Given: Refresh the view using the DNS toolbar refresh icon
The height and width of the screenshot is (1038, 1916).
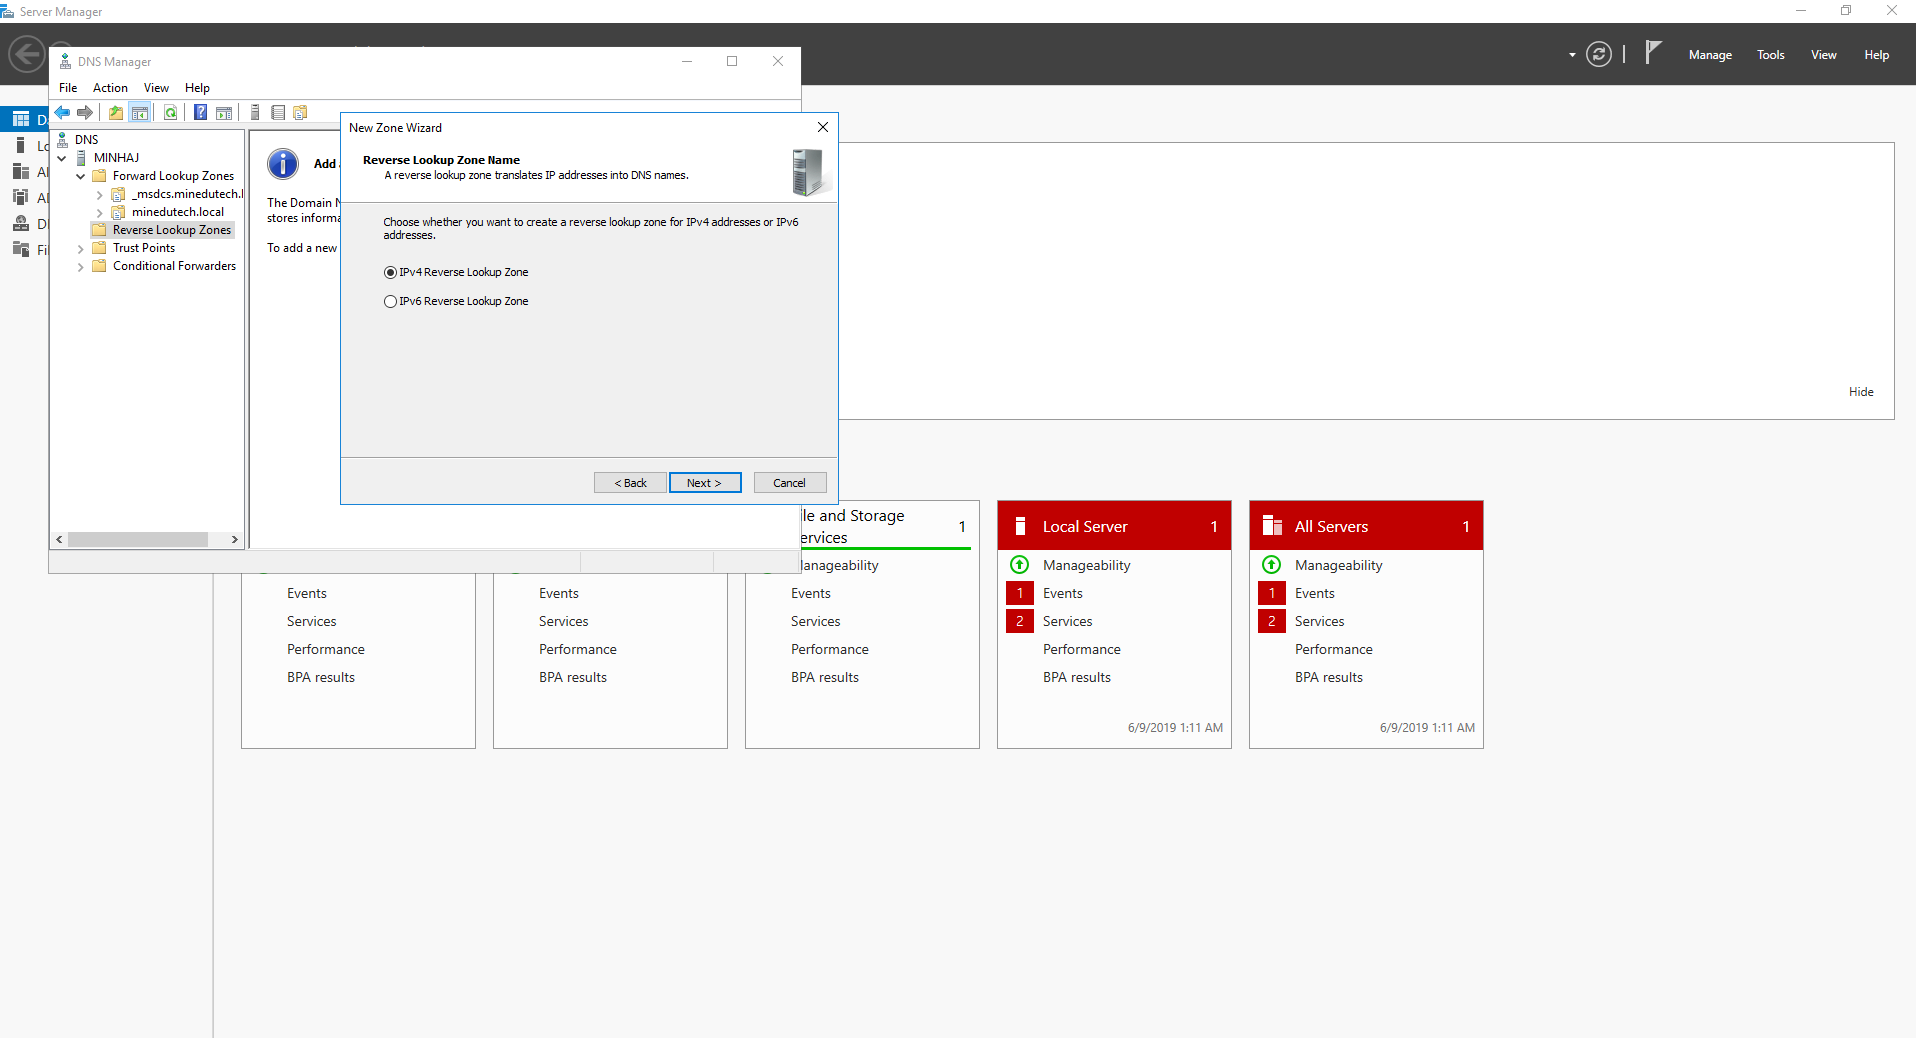Looking at the screenshot, I should click(170, 112).
